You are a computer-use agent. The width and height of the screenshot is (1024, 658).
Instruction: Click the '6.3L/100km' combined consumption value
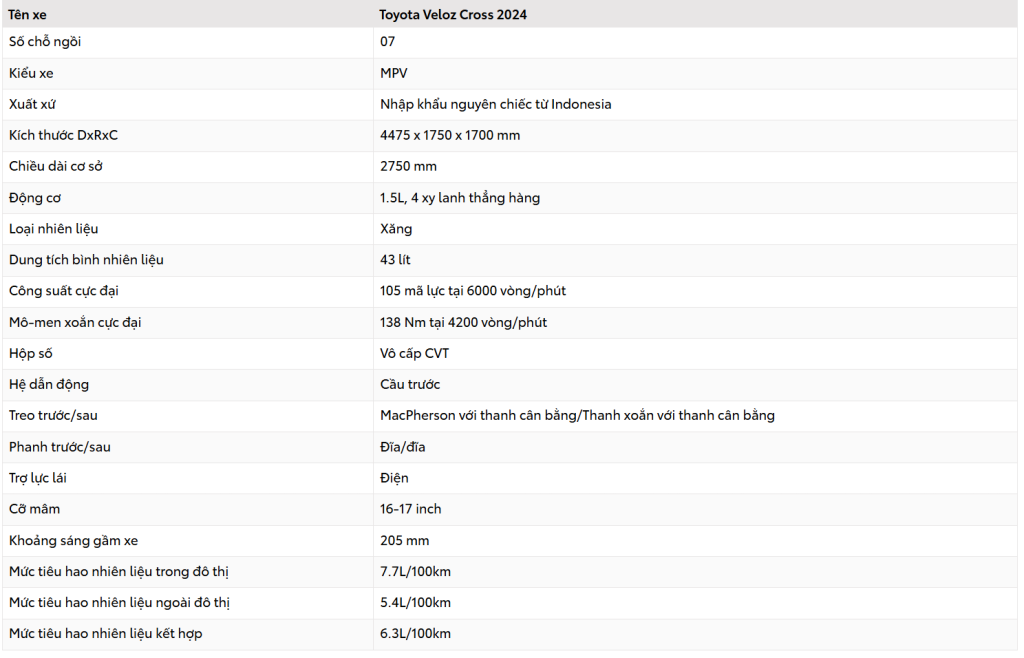[x=416, y=634]
